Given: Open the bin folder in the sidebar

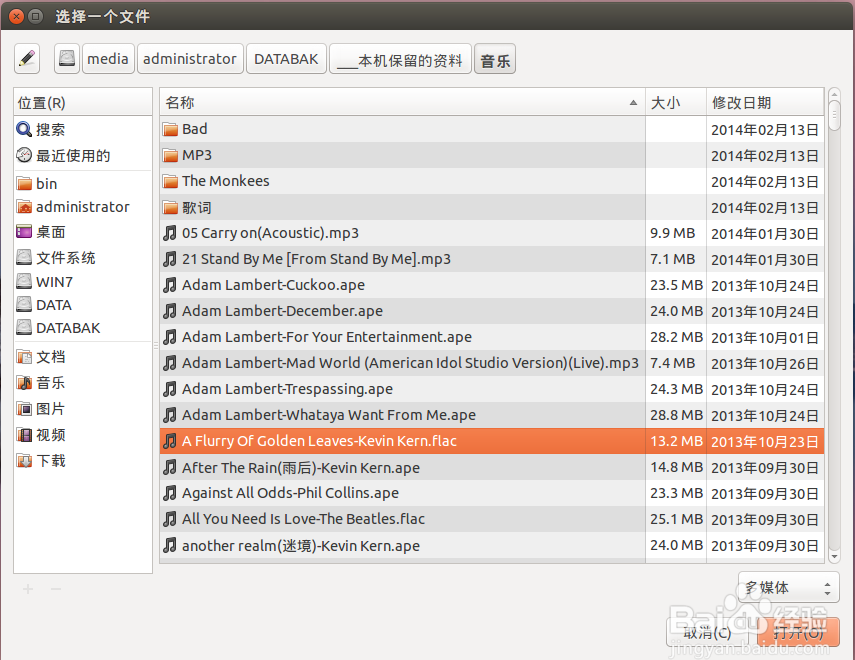Looking at the screenshot, I should pyautogui.click(x=82, y=183).
